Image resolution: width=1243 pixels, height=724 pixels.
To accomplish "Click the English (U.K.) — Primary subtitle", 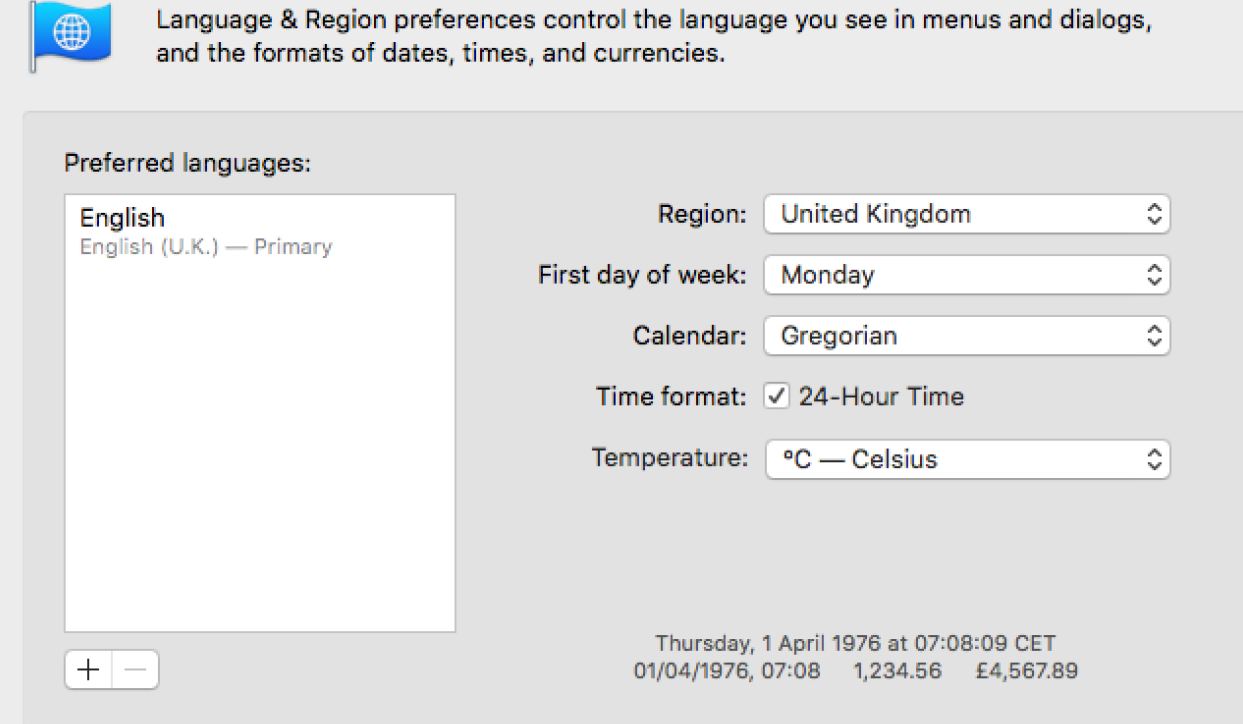I will pos(206,247).
